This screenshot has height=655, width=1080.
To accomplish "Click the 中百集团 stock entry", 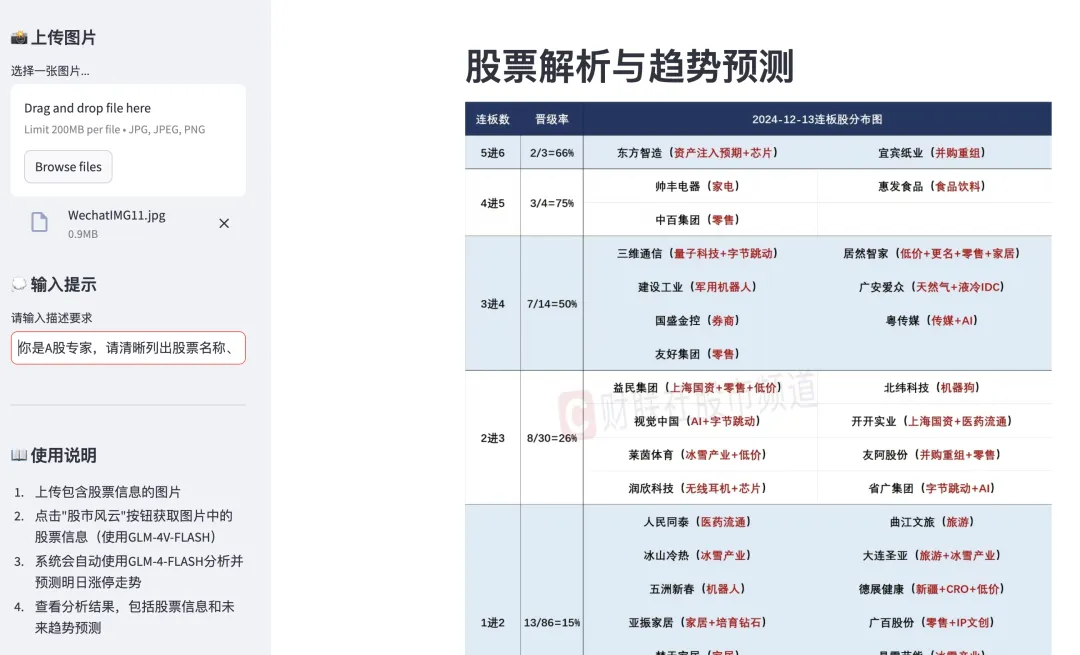I will point(698,220).
